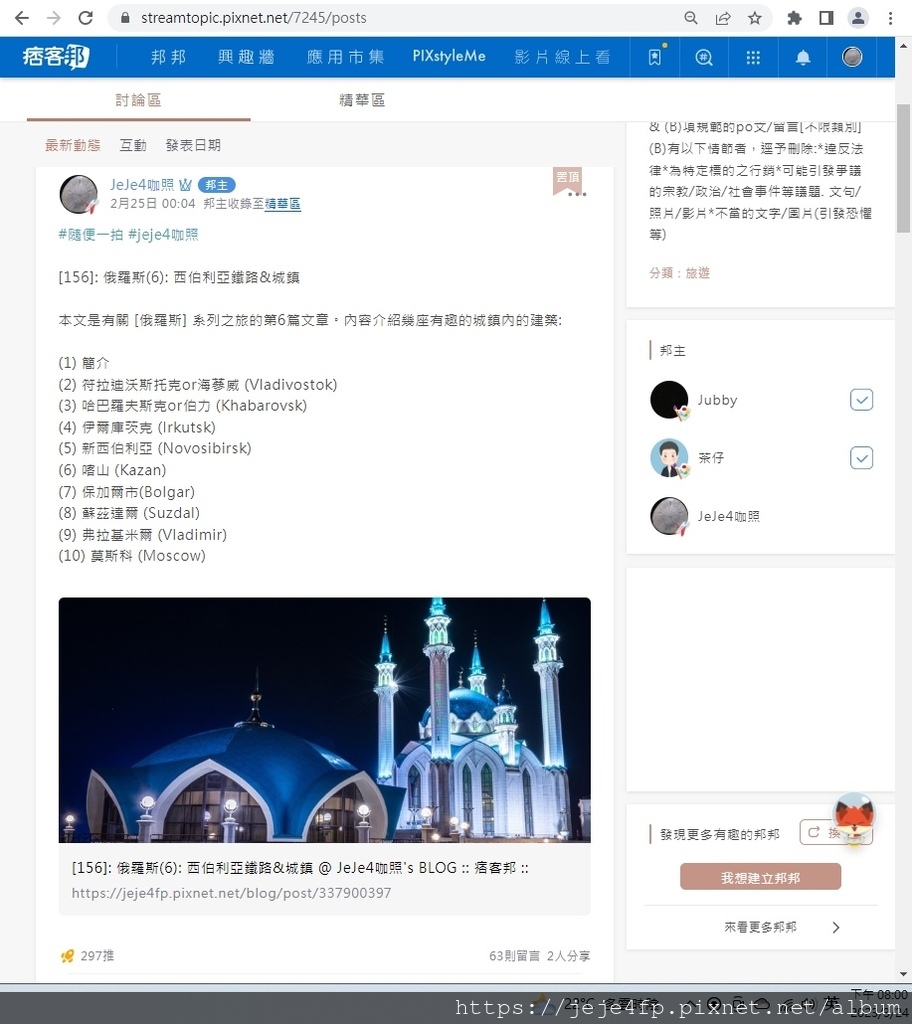
Task: Open the user avatar in the blue bar
Action: point(852,57)
